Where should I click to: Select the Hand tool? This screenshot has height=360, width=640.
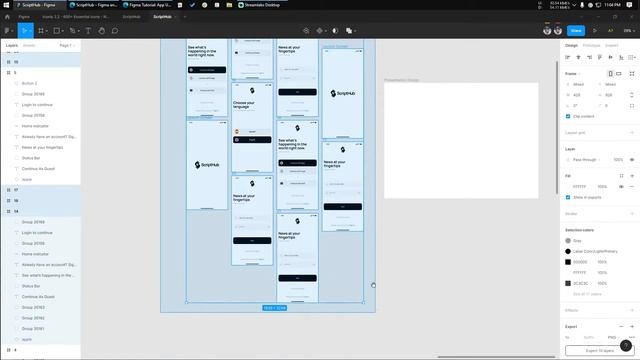click(x=101, y=31)
